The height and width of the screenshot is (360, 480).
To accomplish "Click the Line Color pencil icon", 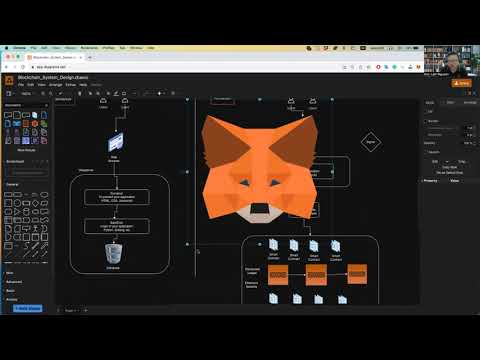I will coord(116,93).
